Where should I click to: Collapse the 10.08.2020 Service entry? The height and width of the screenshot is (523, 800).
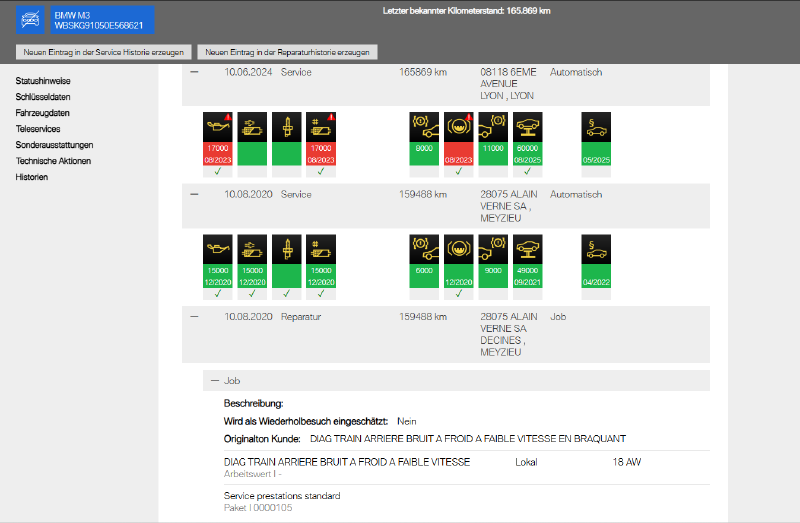click(x=194, y=194)
